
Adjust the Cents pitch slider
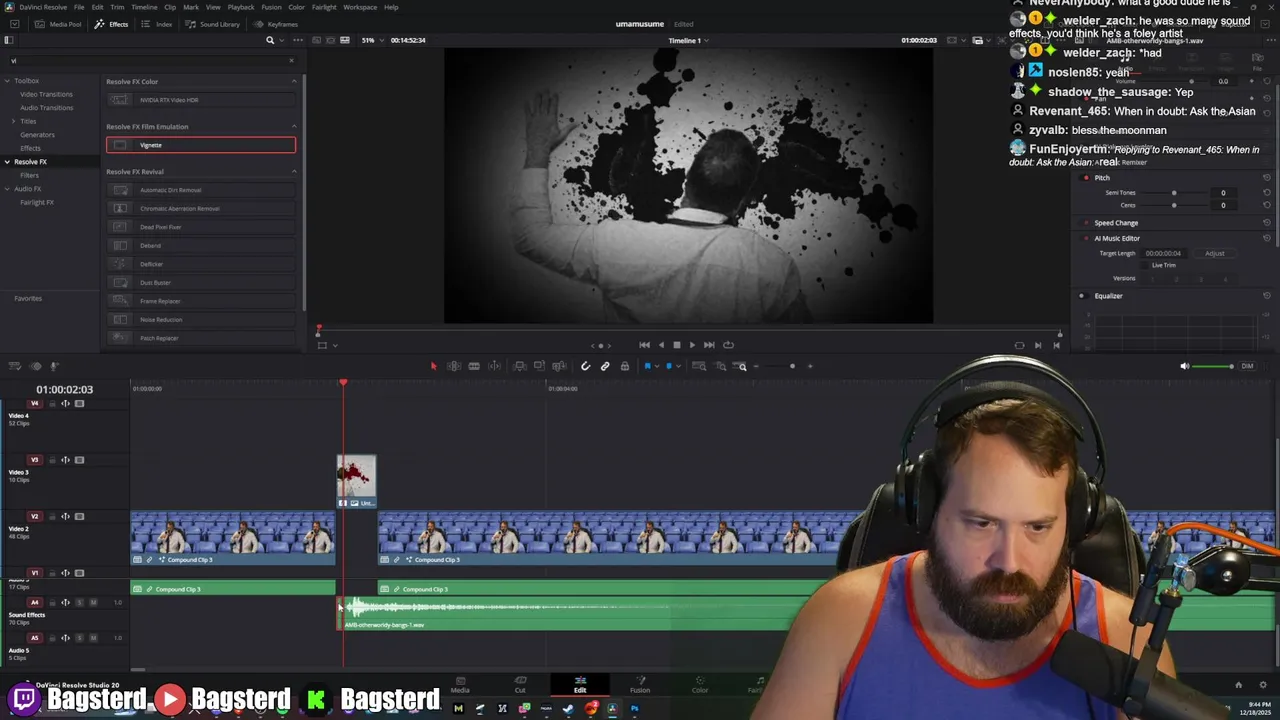point(1174,205)
